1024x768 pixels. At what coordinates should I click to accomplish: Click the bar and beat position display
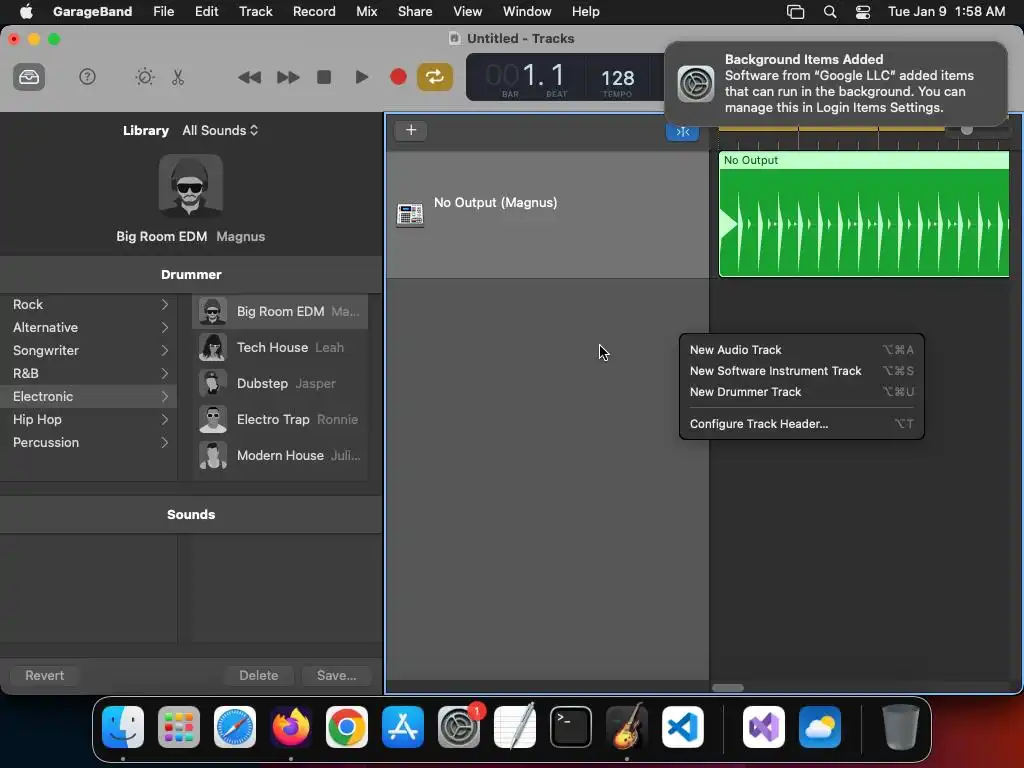[x=526, y=77]
